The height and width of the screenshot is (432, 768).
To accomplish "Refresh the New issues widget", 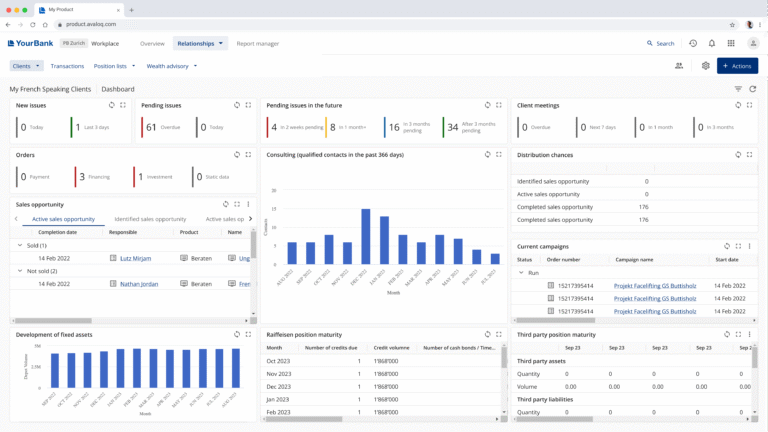I will pos(112,105).
